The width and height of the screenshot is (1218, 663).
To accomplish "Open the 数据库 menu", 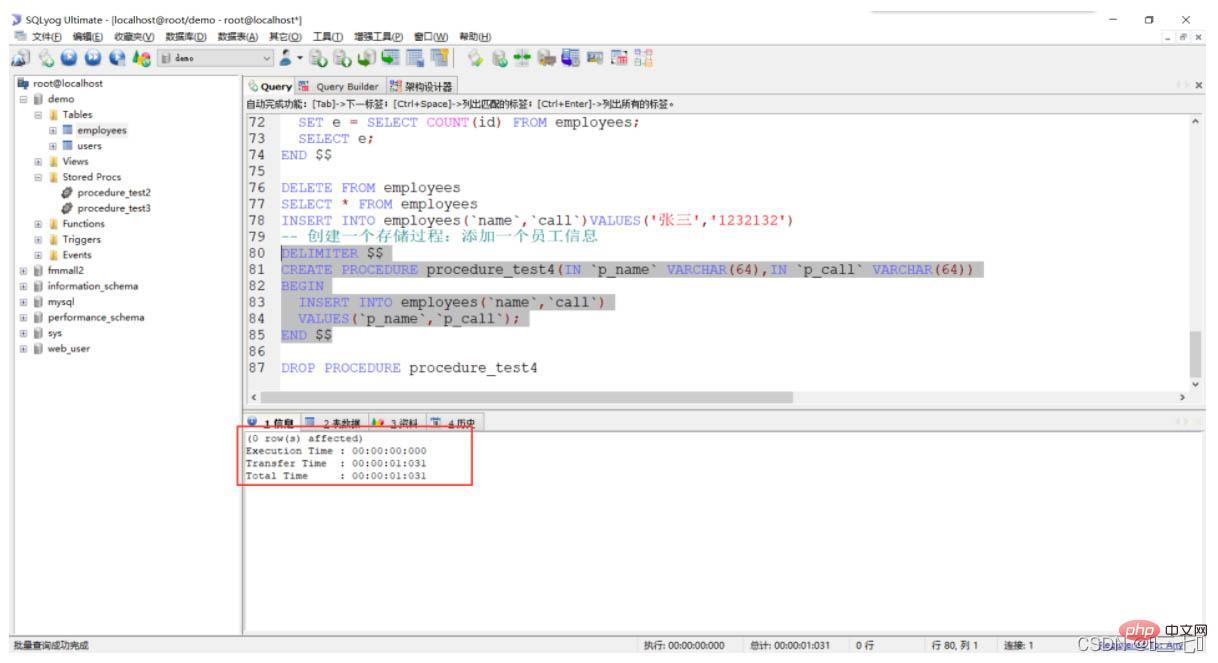I will click(x=185, y=37).
